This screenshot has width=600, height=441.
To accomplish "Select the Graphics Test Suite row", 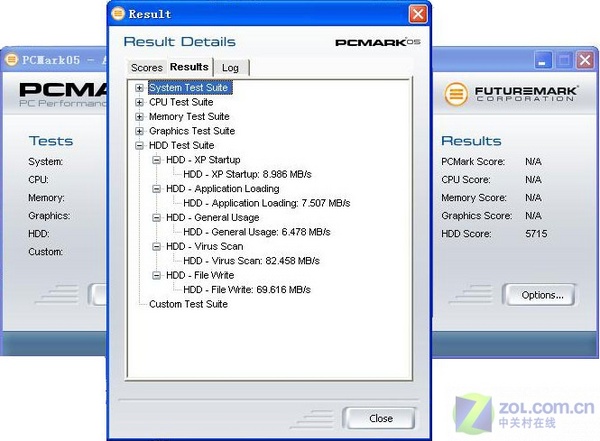I will [x=192, y=131].
